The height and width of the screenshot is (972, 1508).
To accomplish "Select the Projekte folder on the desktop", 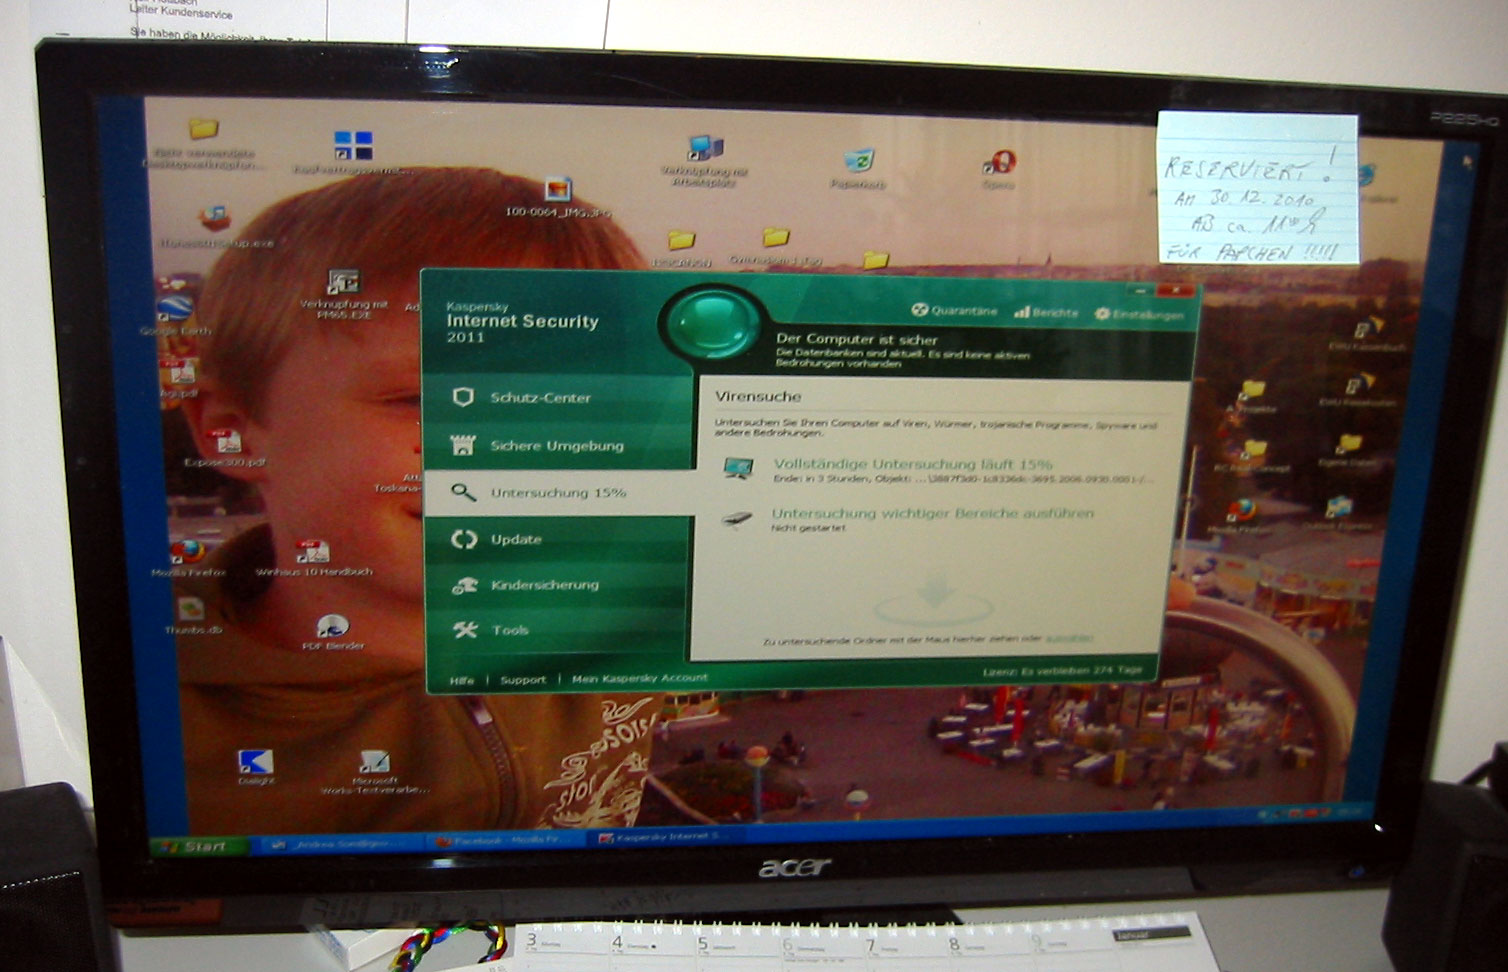I will click(1251, 396).
